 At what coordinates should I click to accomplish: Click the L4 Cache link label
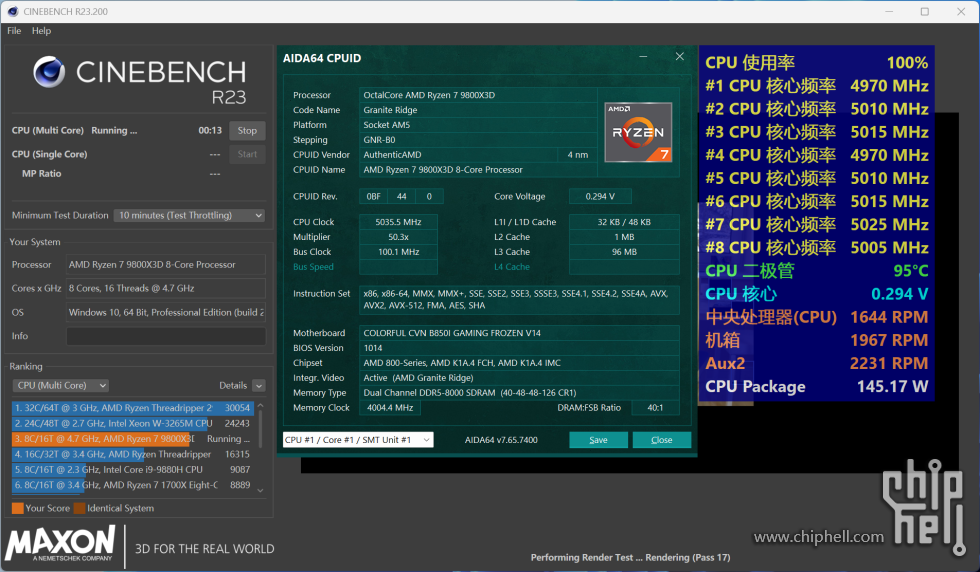click(512, 267)
